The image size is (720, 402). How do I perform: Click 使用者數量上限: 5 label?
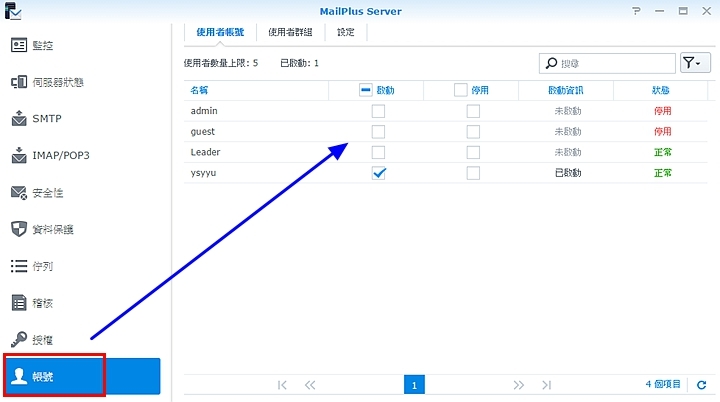pyautogui.click(x=221, y=63)
